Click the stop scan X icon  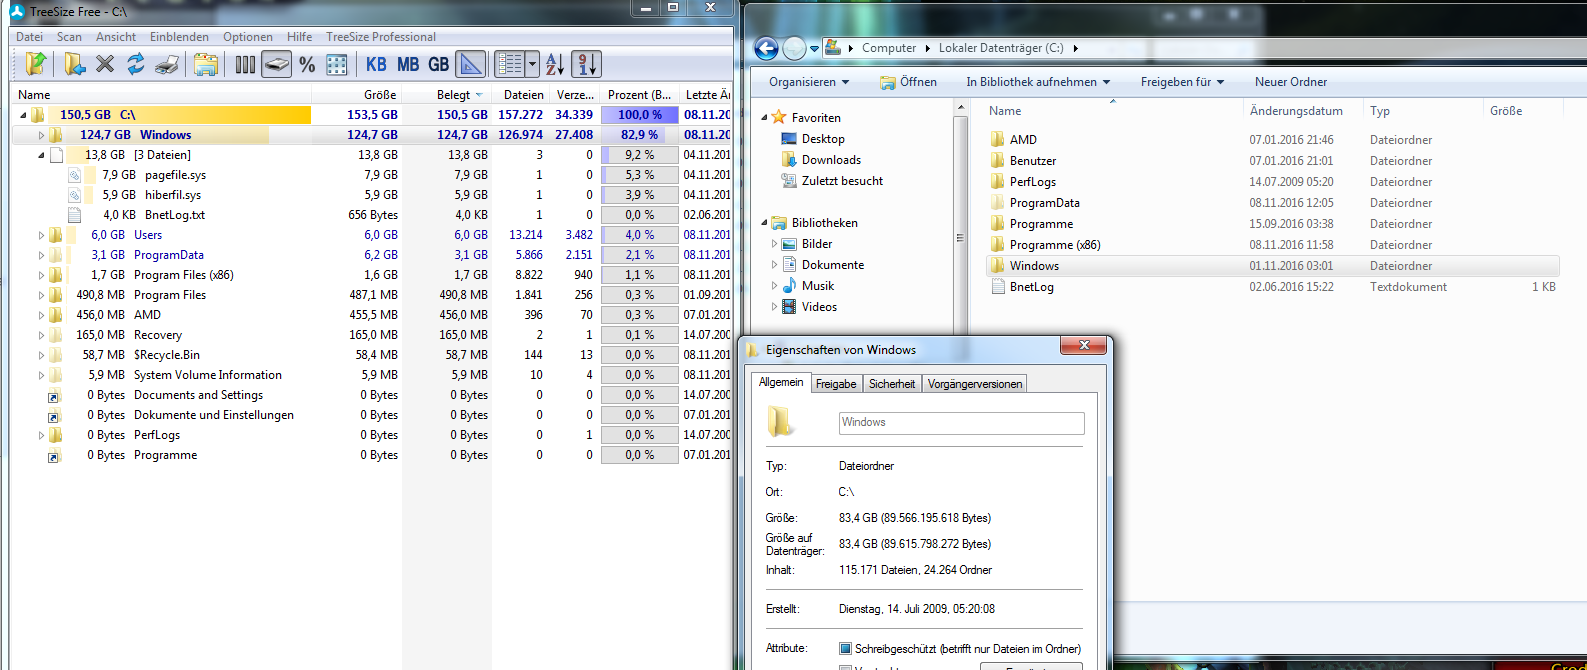(x=105, y=65)
